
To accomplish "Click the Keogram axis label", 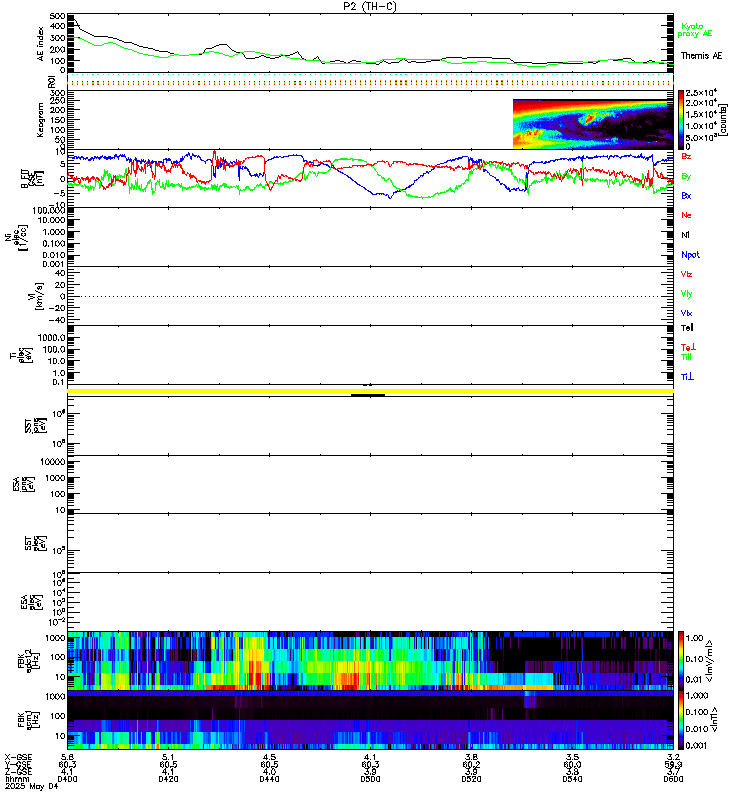I will tap(40, 120).
